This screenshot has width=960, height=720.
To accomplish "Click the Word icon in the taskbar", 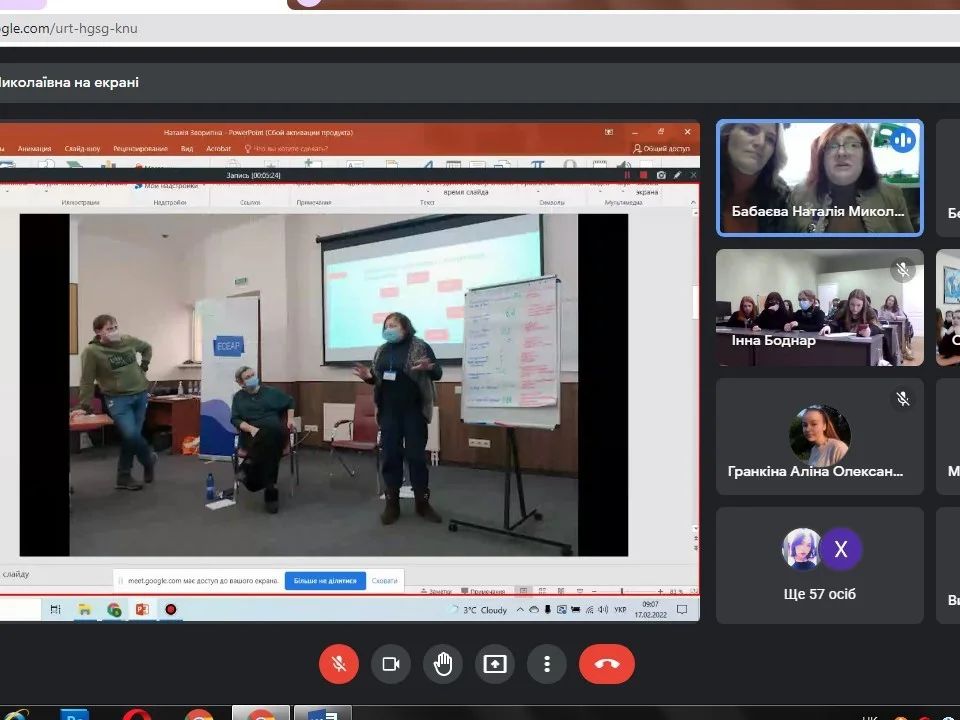I will pyautogui.click(x=322, y=715).
